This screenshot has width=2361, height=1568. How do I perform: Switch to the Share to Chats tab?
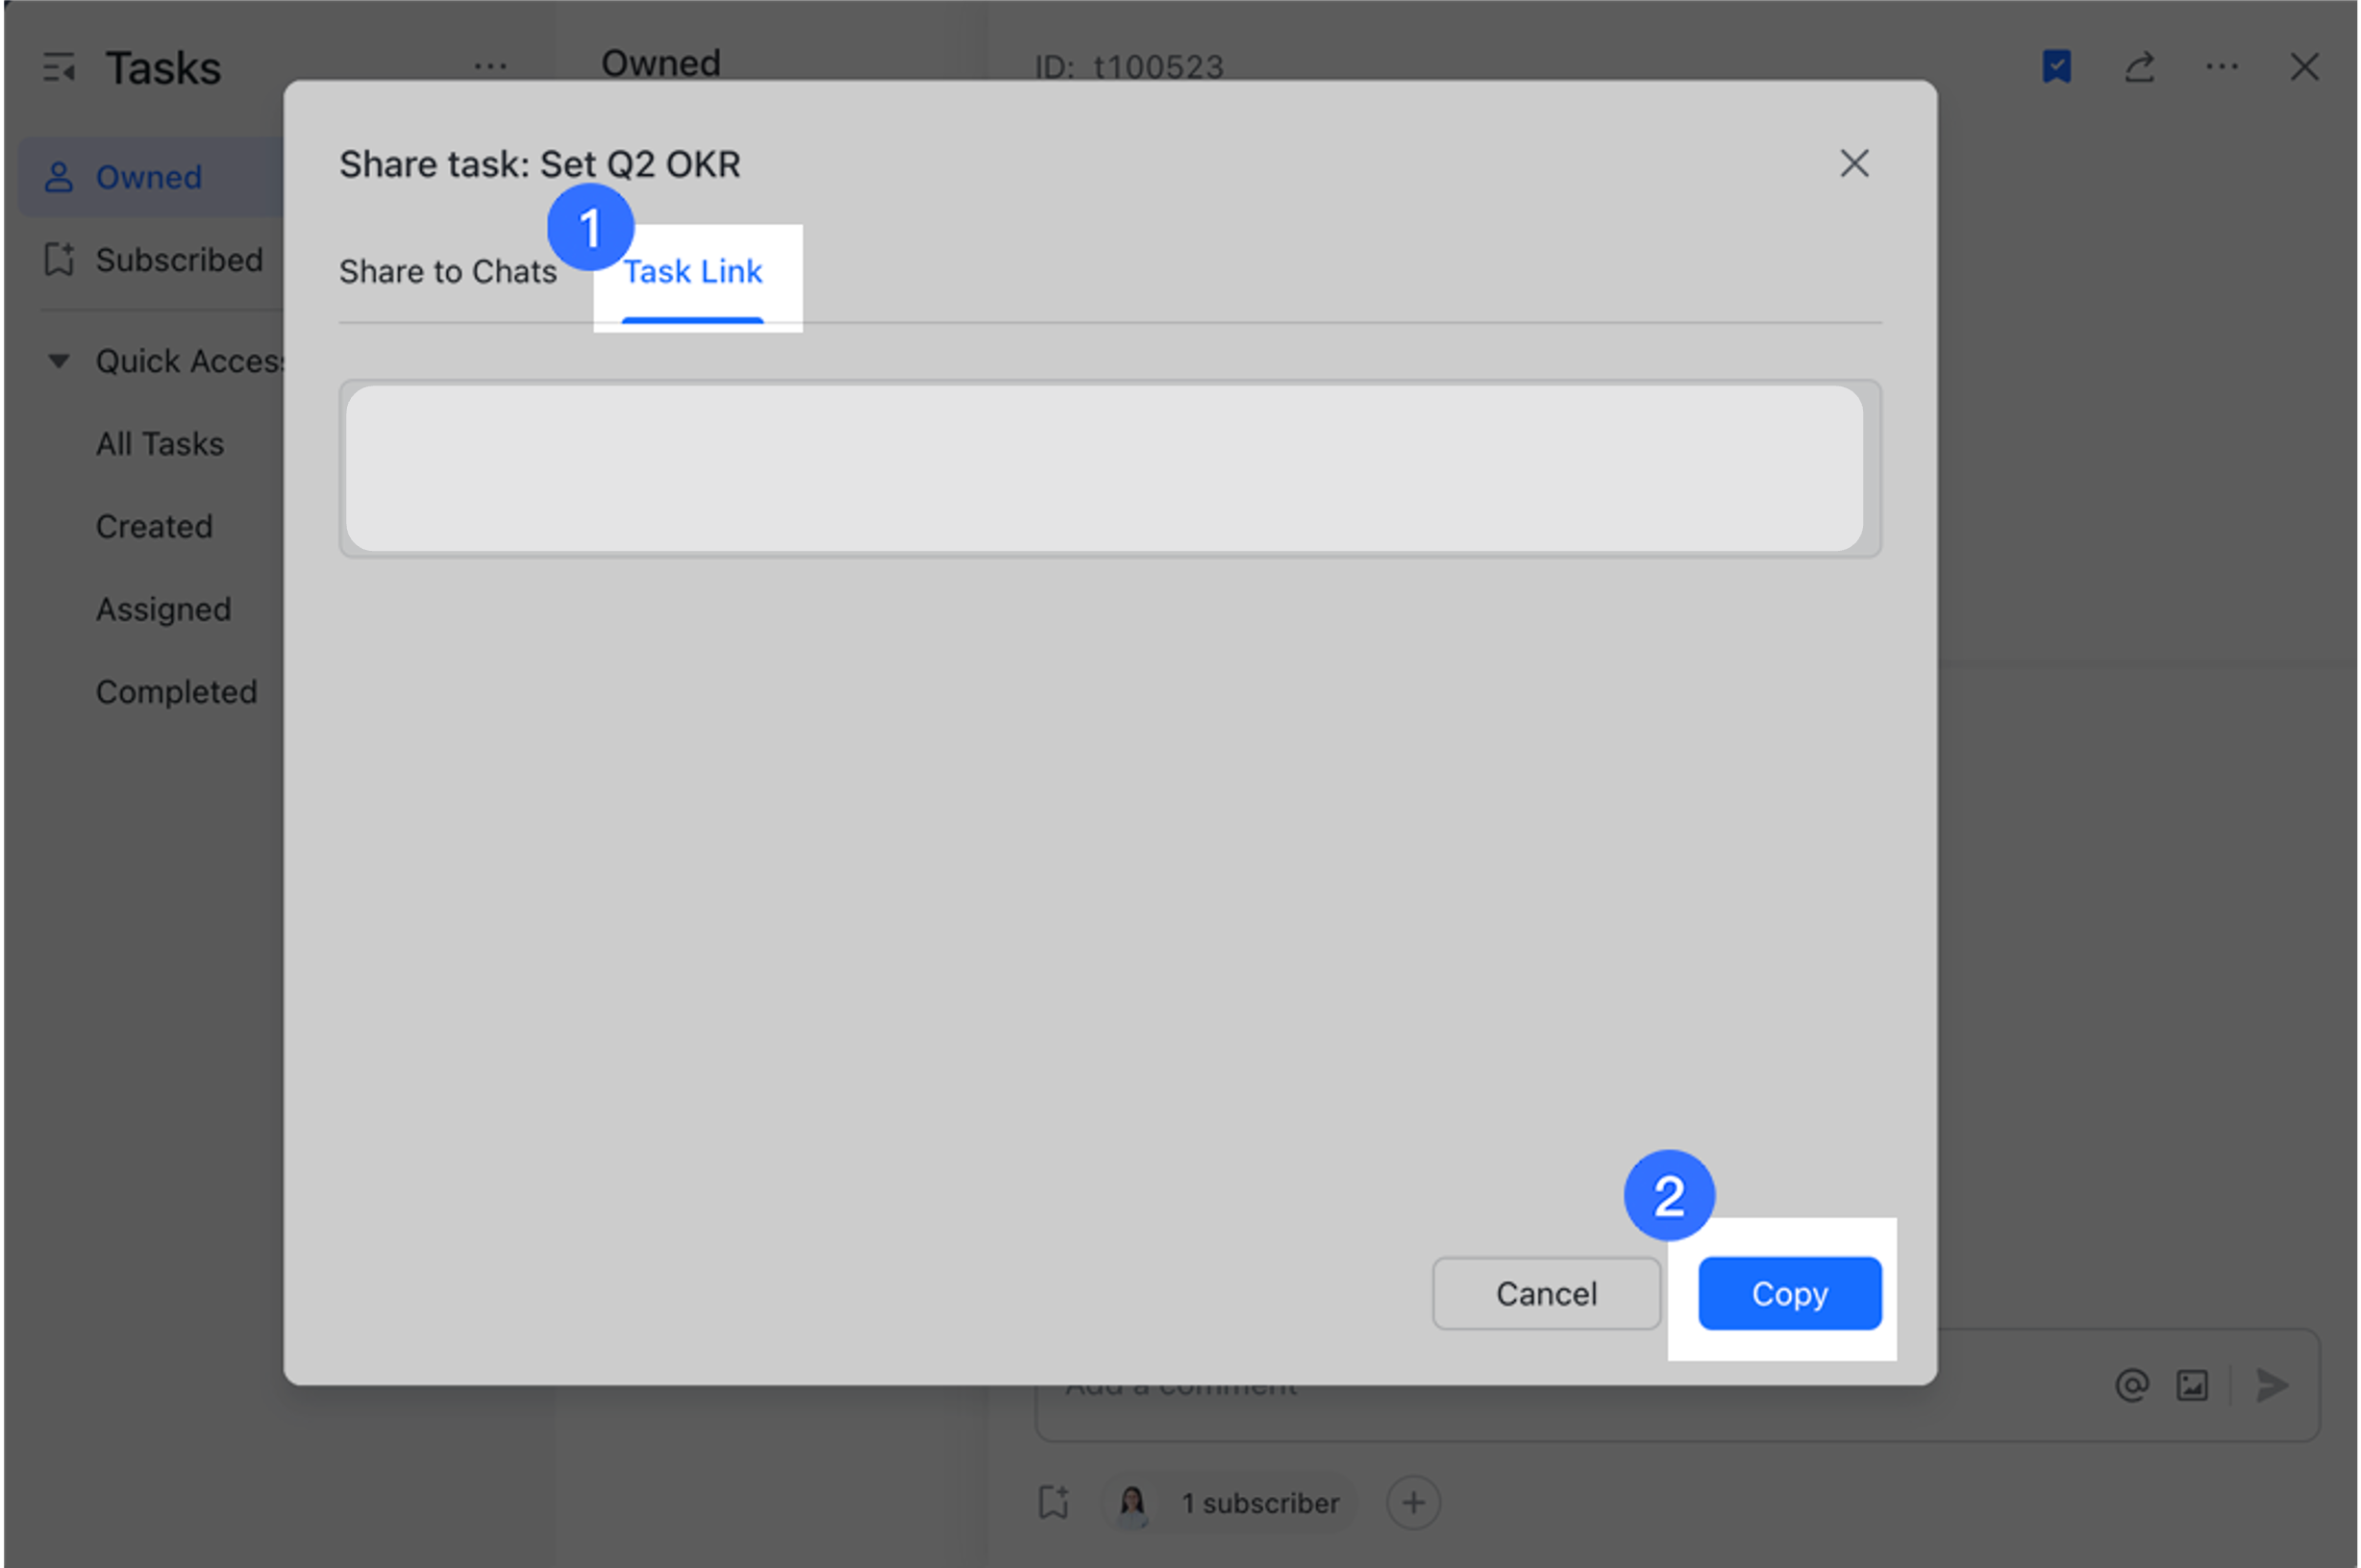point(448,271)
